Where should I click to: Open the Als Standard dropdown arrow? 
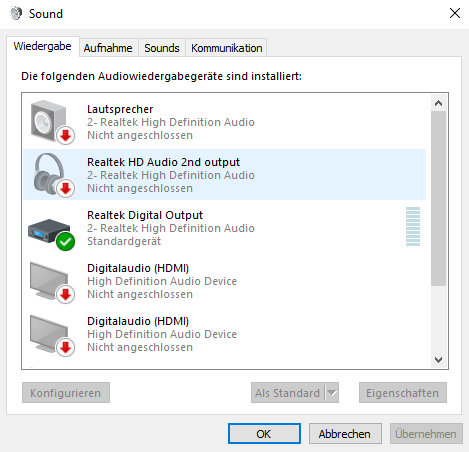(x=332, y=393)
